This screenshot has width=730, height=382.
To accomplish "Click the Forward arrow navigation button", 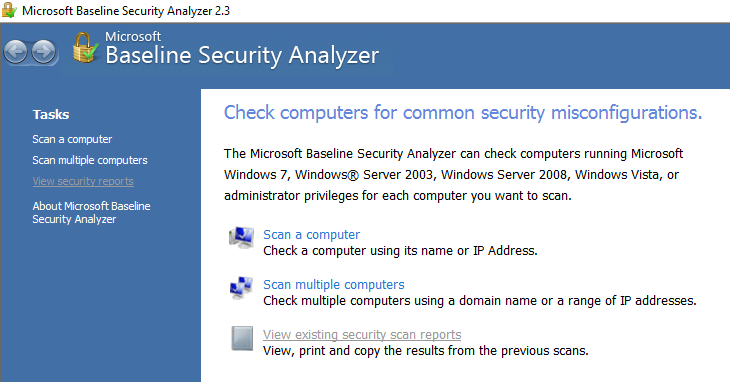I will [44, 52].
